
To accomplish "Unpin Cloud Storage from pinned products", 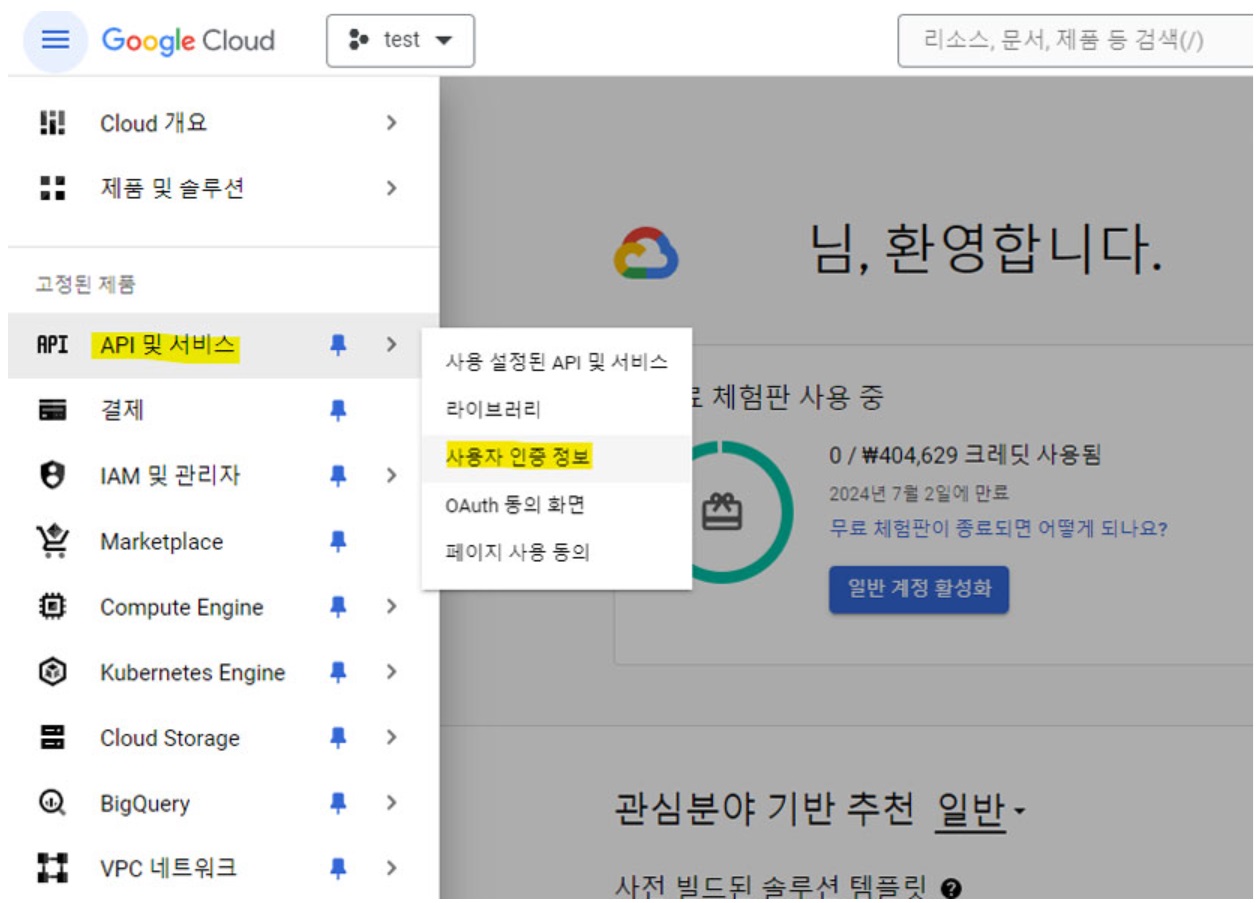I will pyautogui.click(x=338, y=738).
